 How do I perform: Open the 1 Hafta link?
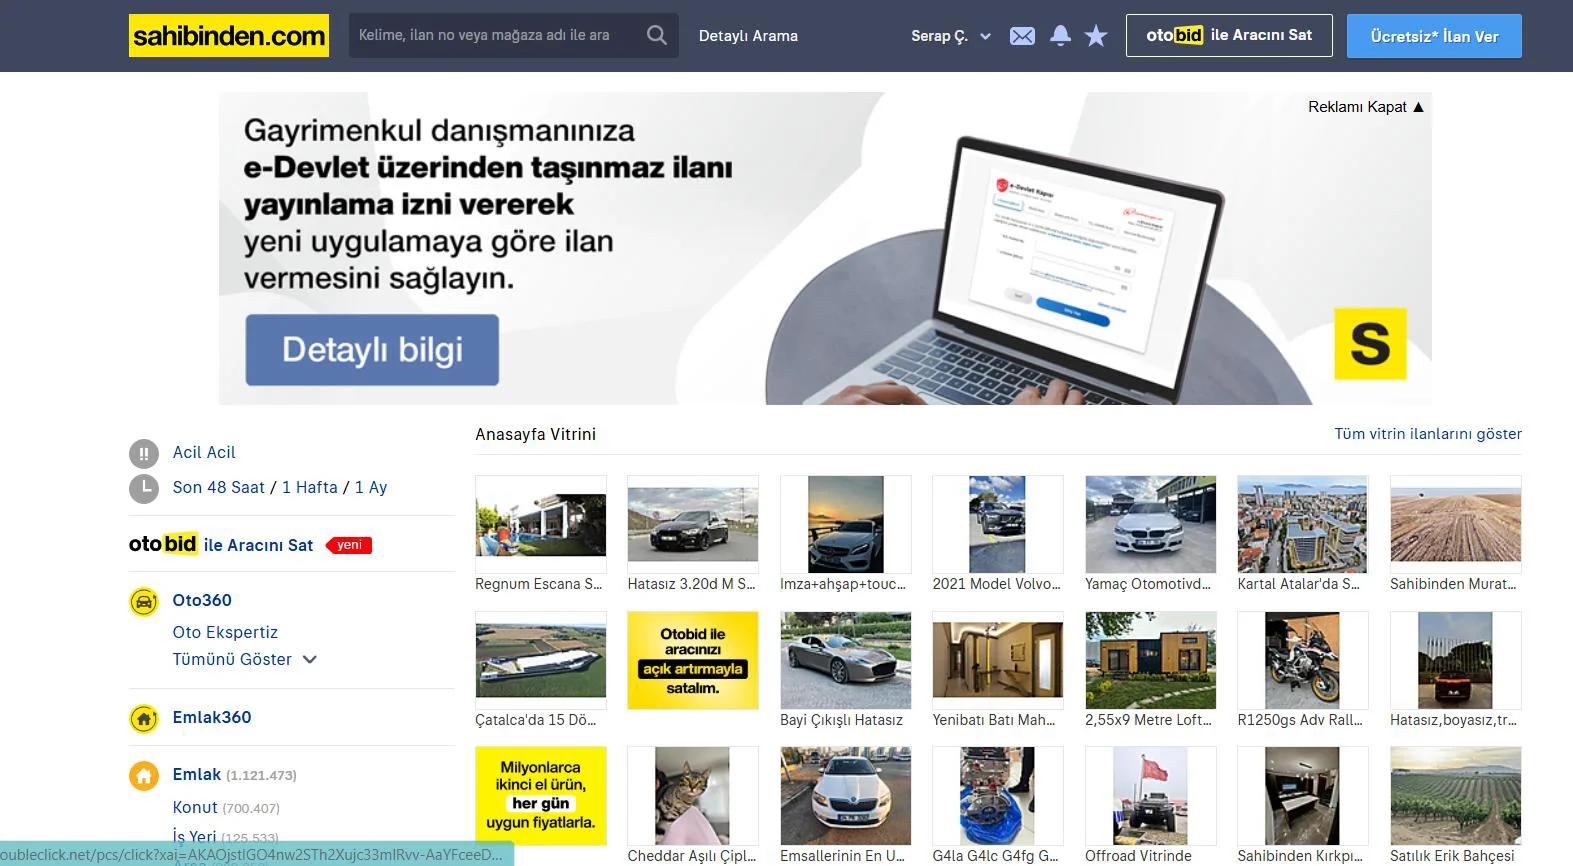pos(310,487)
